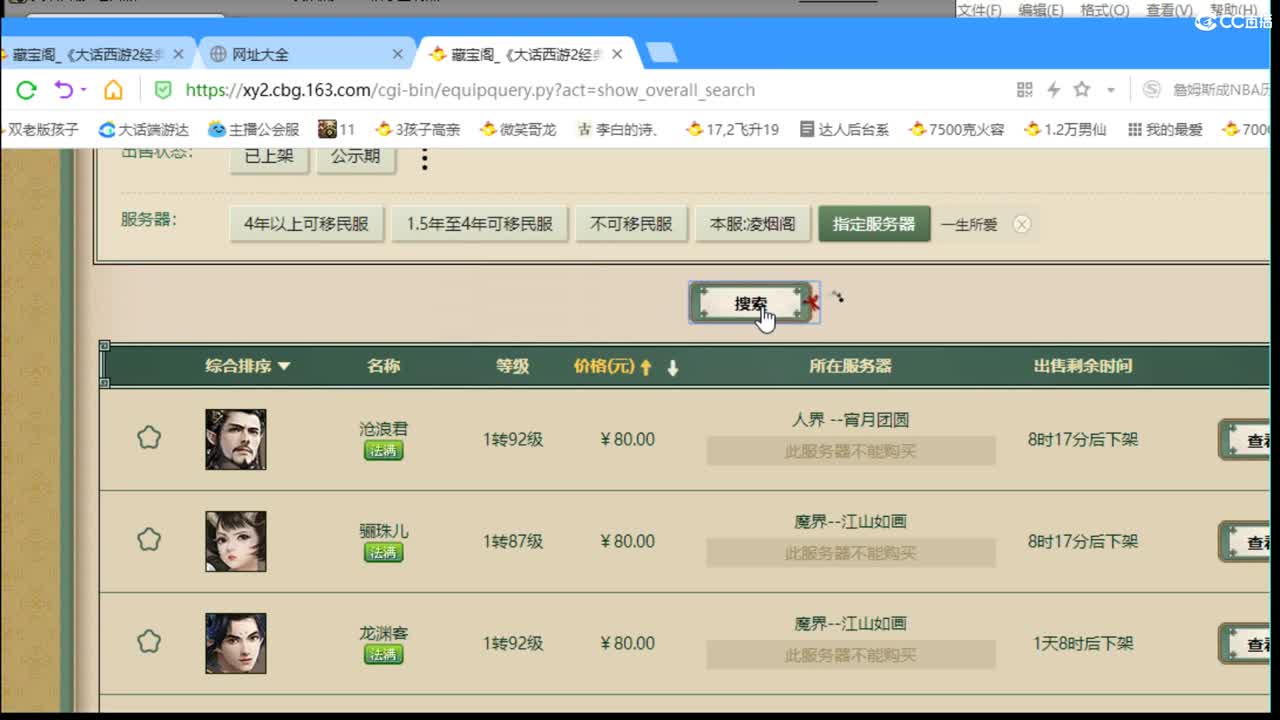Expand the dropdown next to the bookmark star
The height and width of the screenshot is (720, 1280).
(1110, 90)
